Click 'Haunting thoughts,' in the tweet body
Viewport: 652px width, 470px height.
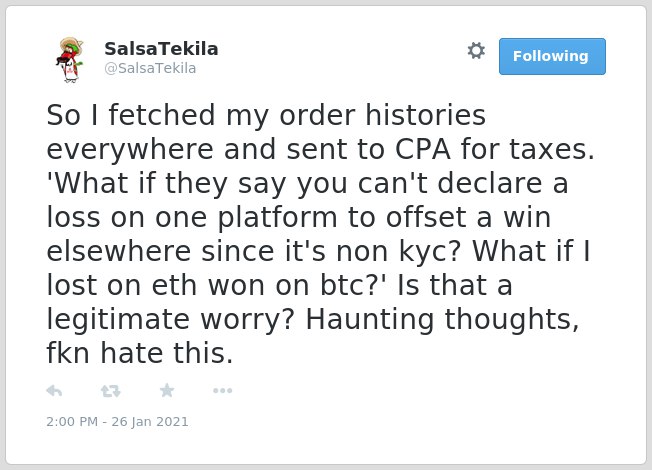pyautogui.click(x=442, y=320)
